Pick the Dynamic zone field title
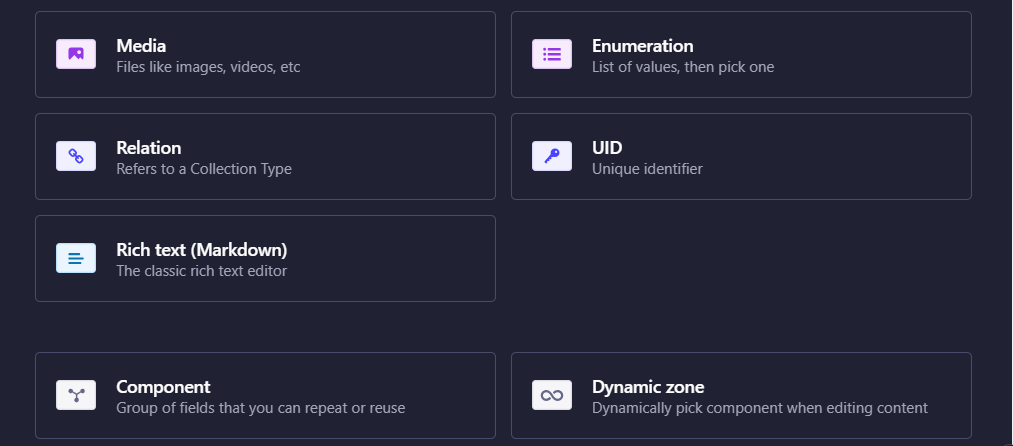1013x446 pixels. pos(648,387)
